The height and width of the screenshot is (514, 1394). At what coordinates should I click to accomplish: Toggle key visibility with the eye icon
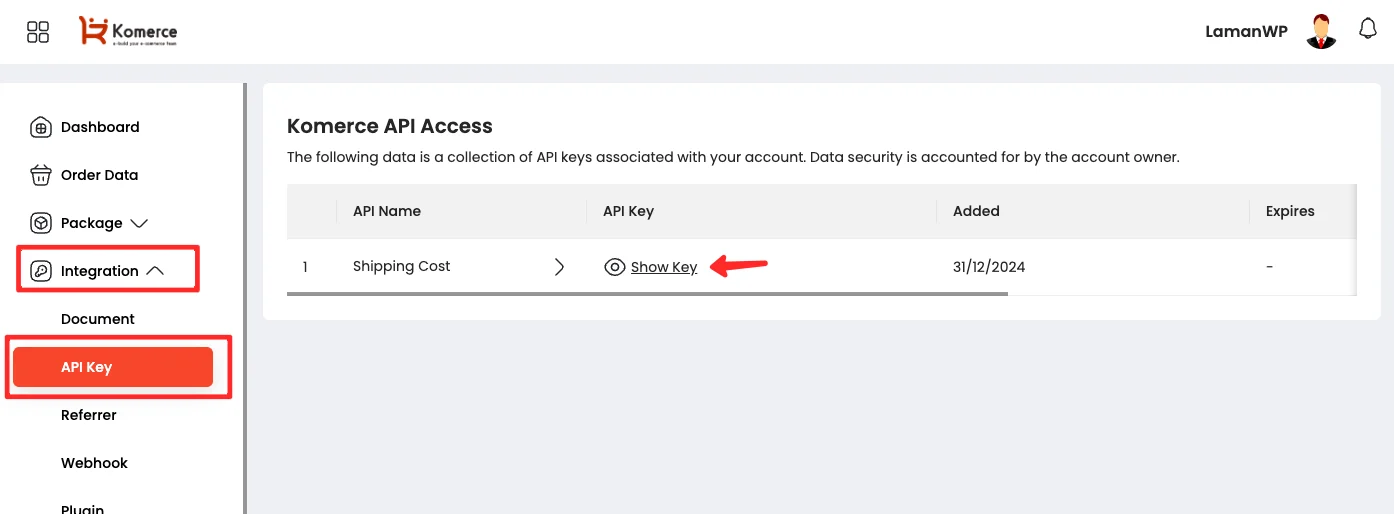615,267
